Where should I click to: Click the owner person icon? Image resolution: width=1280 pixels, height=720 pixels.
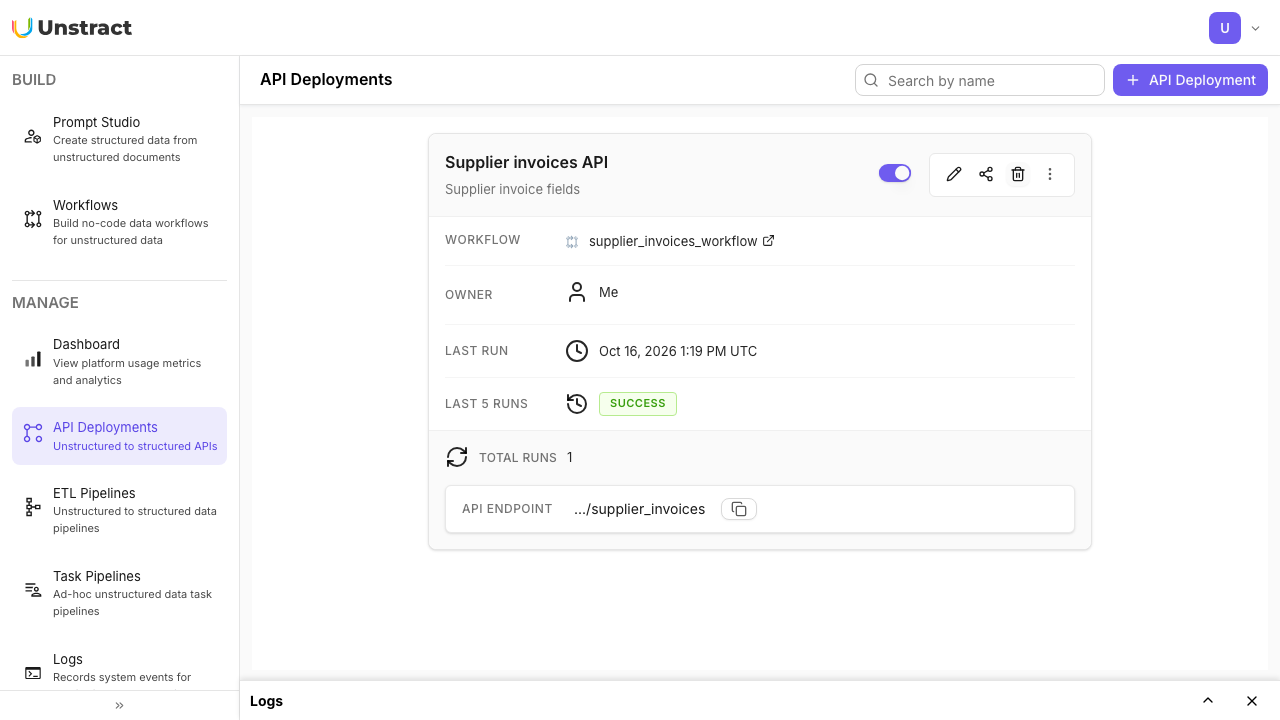[x=577, y=292]
